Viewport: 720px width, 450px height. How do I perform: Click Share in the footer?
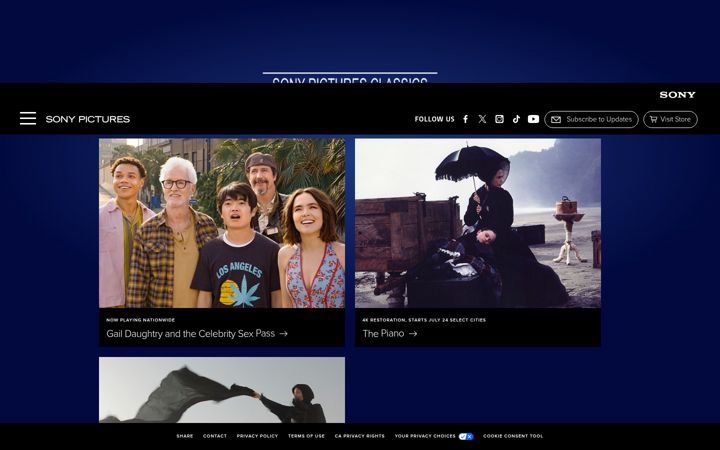click(x=185, y=436)
